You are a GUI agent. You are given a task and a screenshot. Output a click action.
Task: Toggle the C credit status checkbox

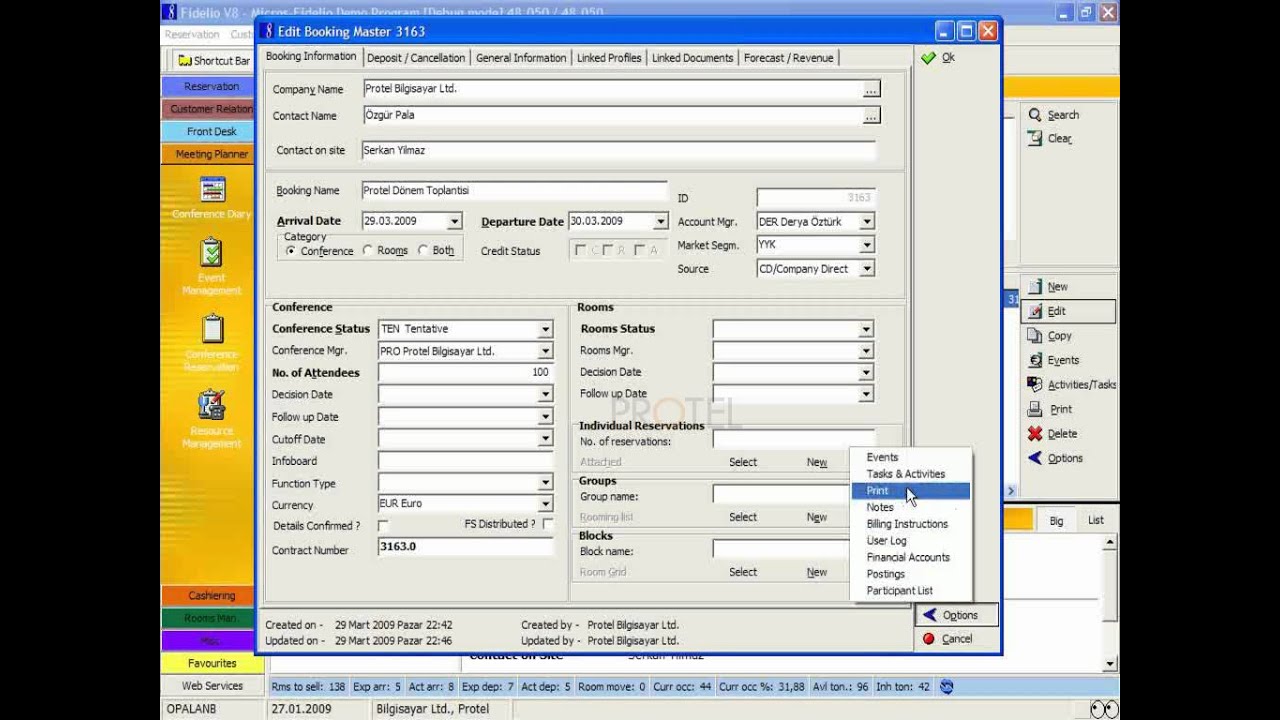point(581,250)
